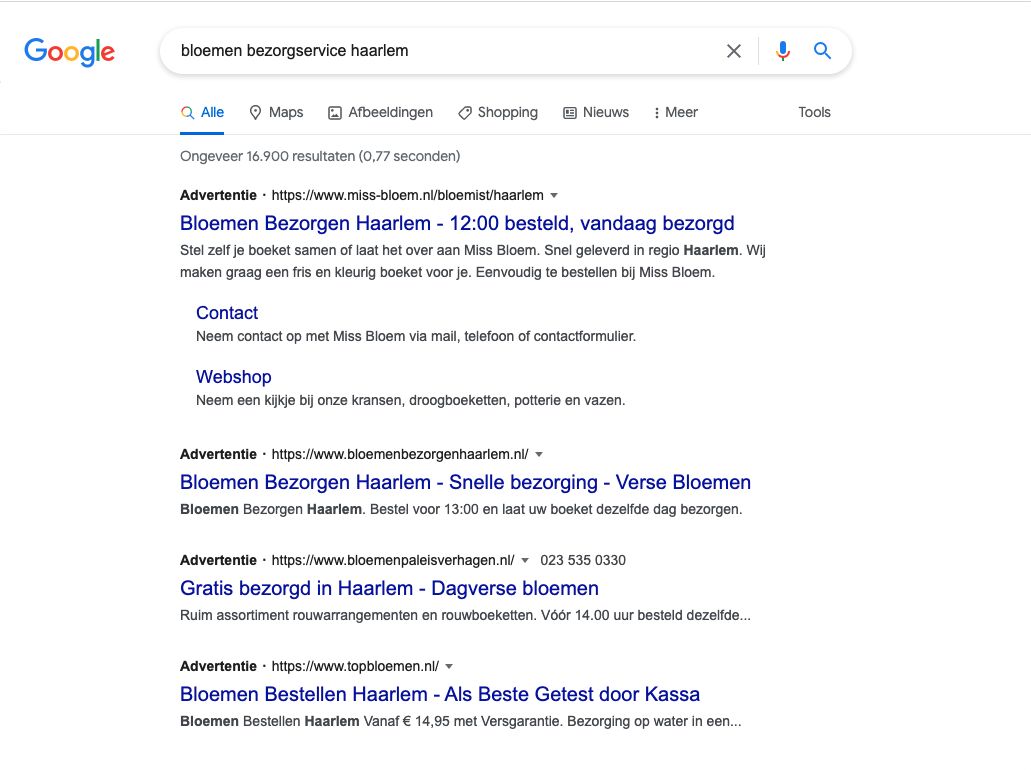Start voice search with microphone icon
Viewport: 1031px width, 770px height.
782,51
